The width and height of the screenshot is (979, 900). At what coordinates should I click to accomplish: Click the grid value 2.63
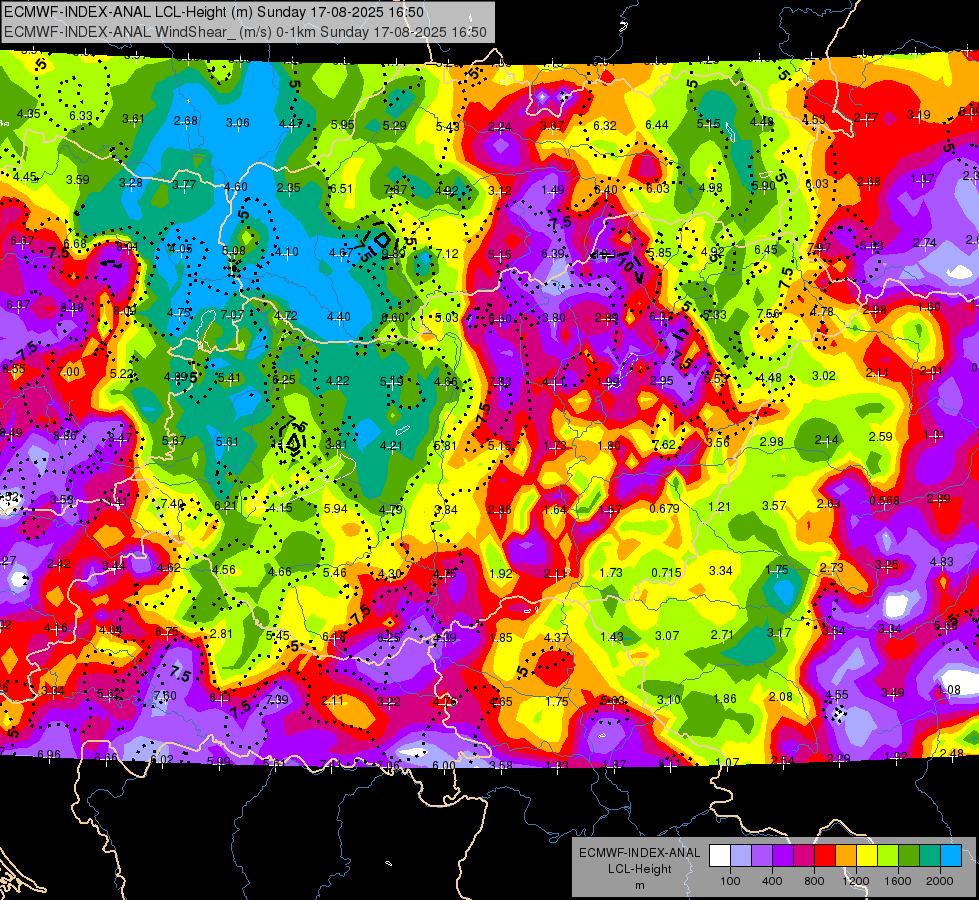[x=829, y=503]
